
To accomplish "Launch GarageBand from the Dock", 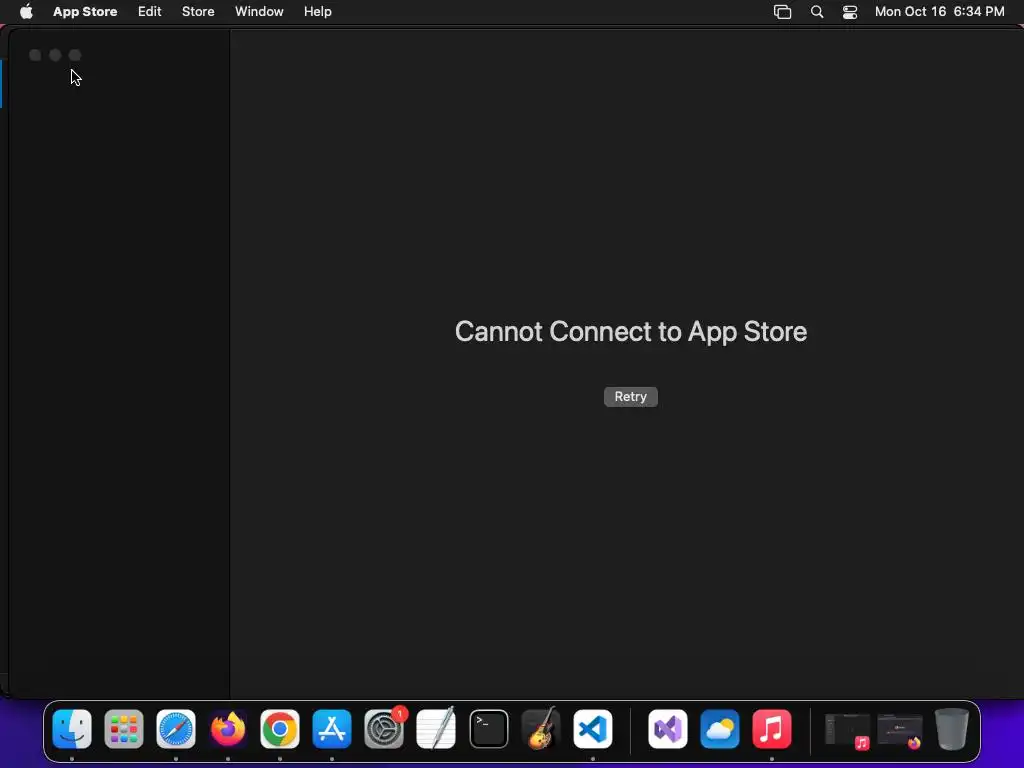I will [541, 729].
